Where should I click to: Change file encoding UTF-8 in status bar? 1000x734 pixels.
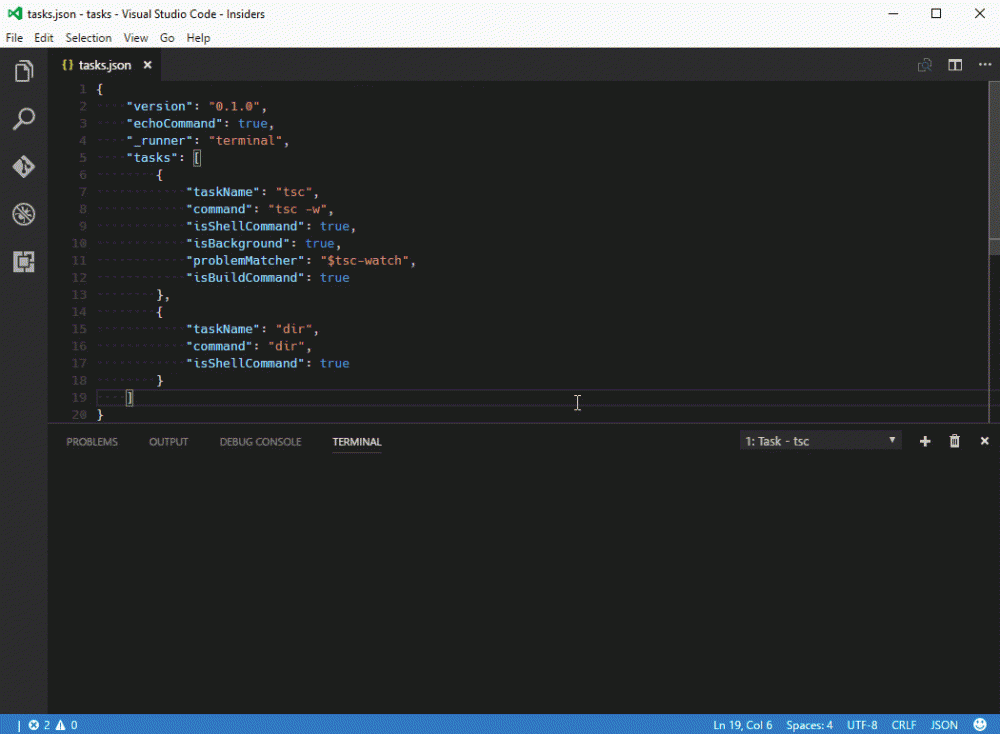(861, 725)
